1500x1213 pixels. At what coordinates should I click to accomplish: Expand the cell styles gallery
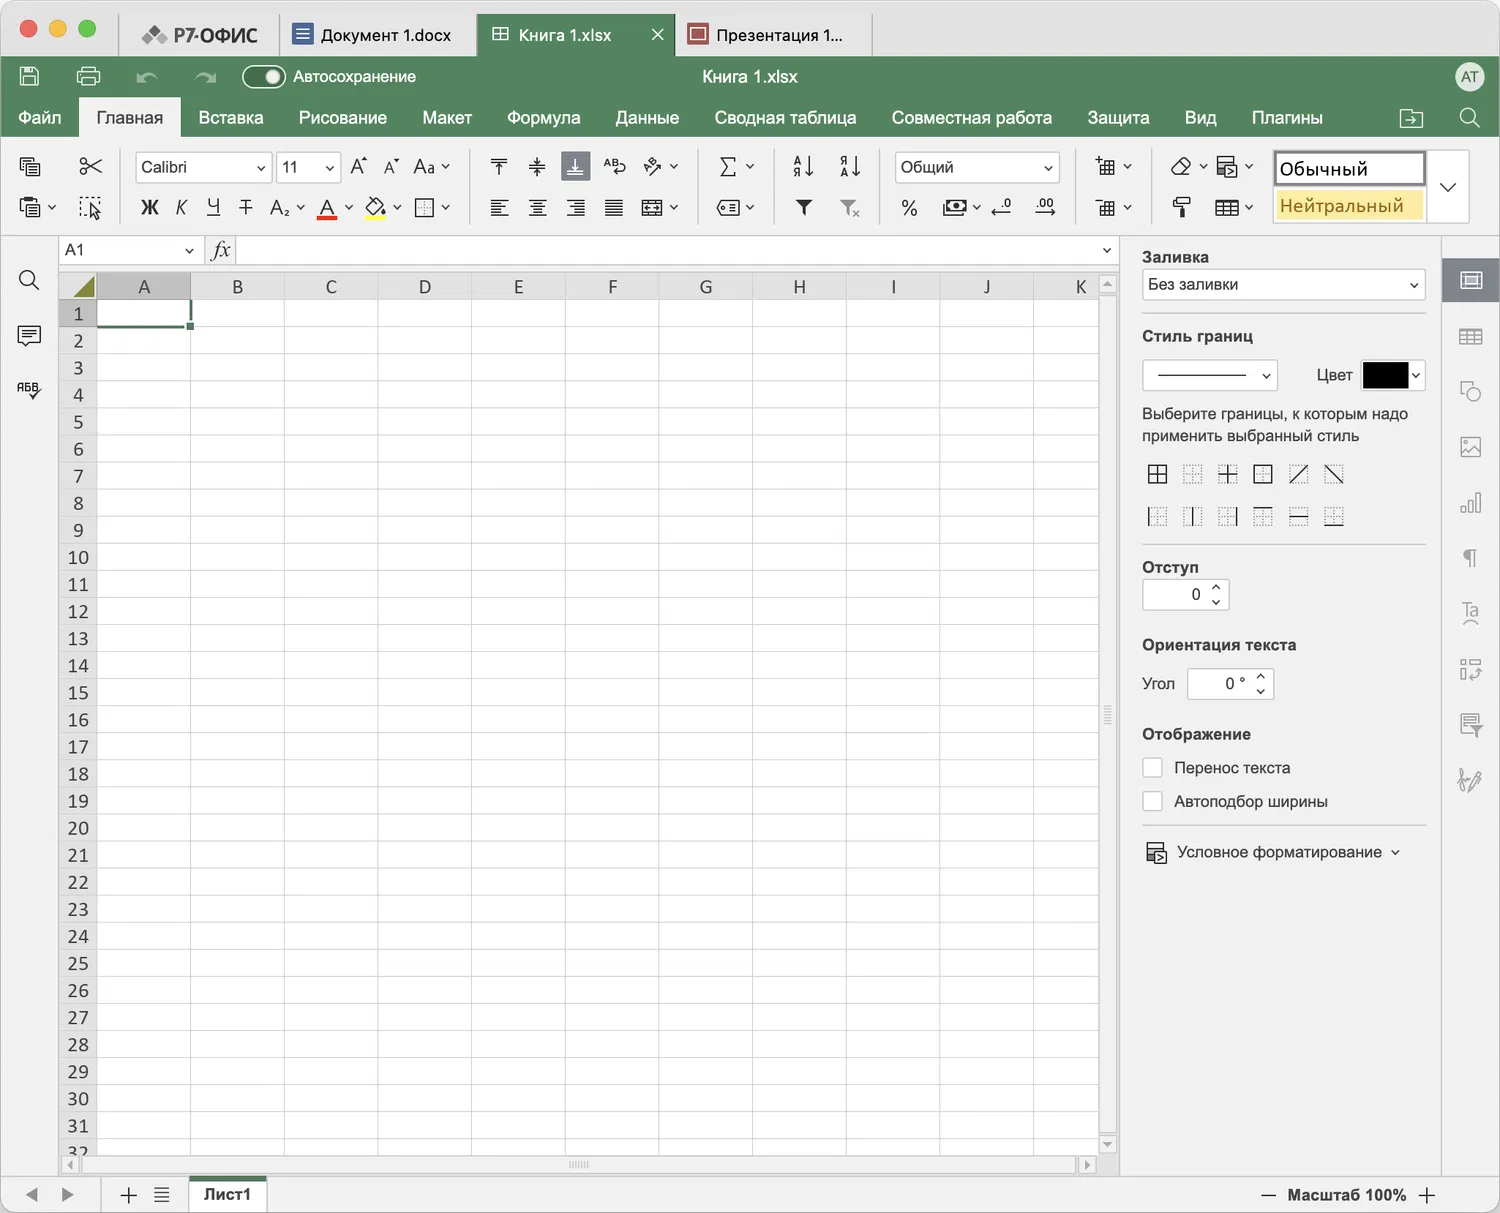[x=1447, y=187]
